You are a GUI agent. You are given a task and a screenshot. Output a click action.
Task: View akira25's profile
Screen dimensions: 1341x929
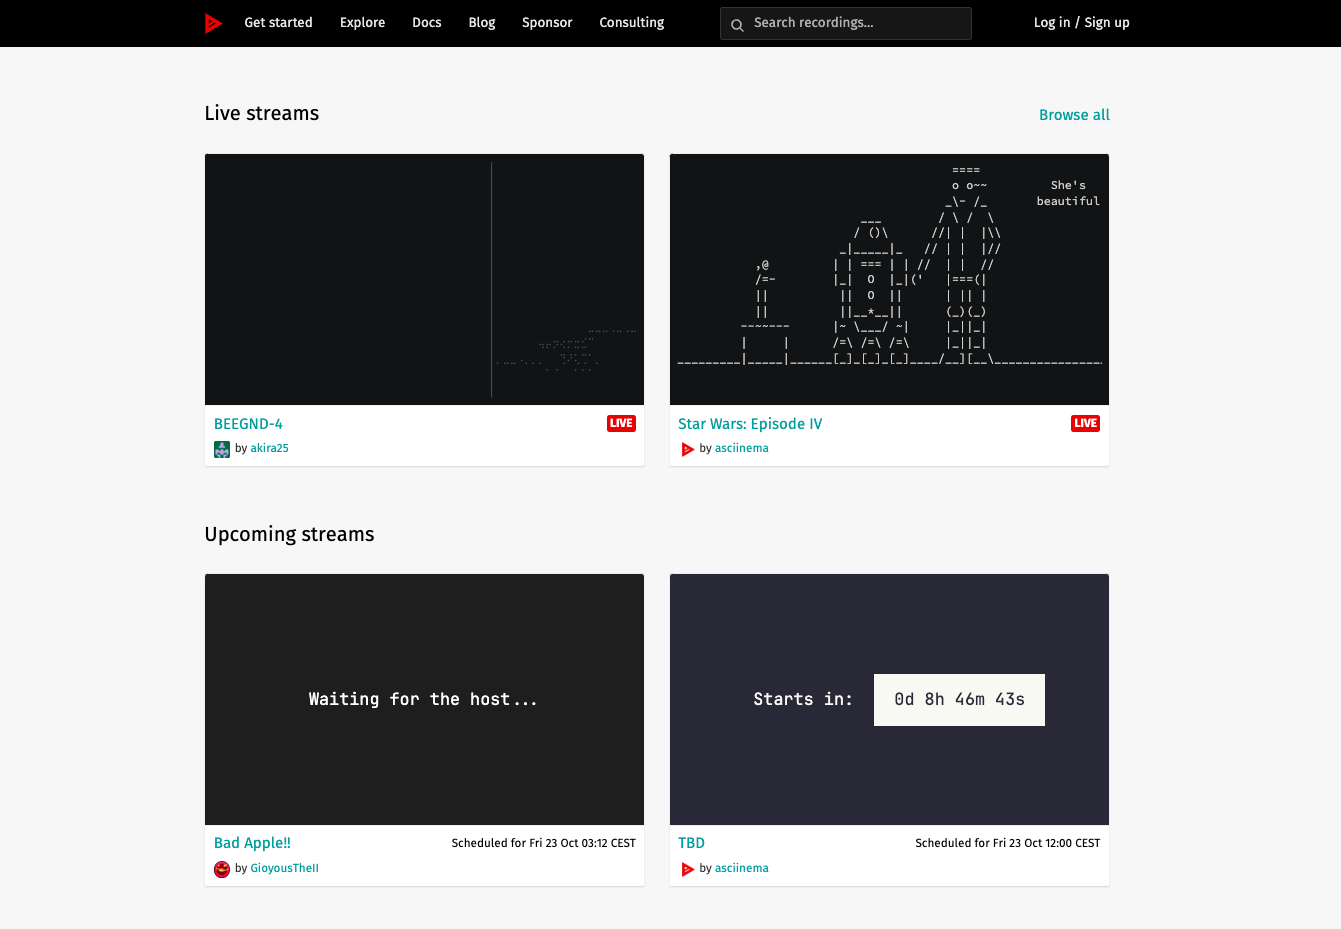(x=269, y=448)
